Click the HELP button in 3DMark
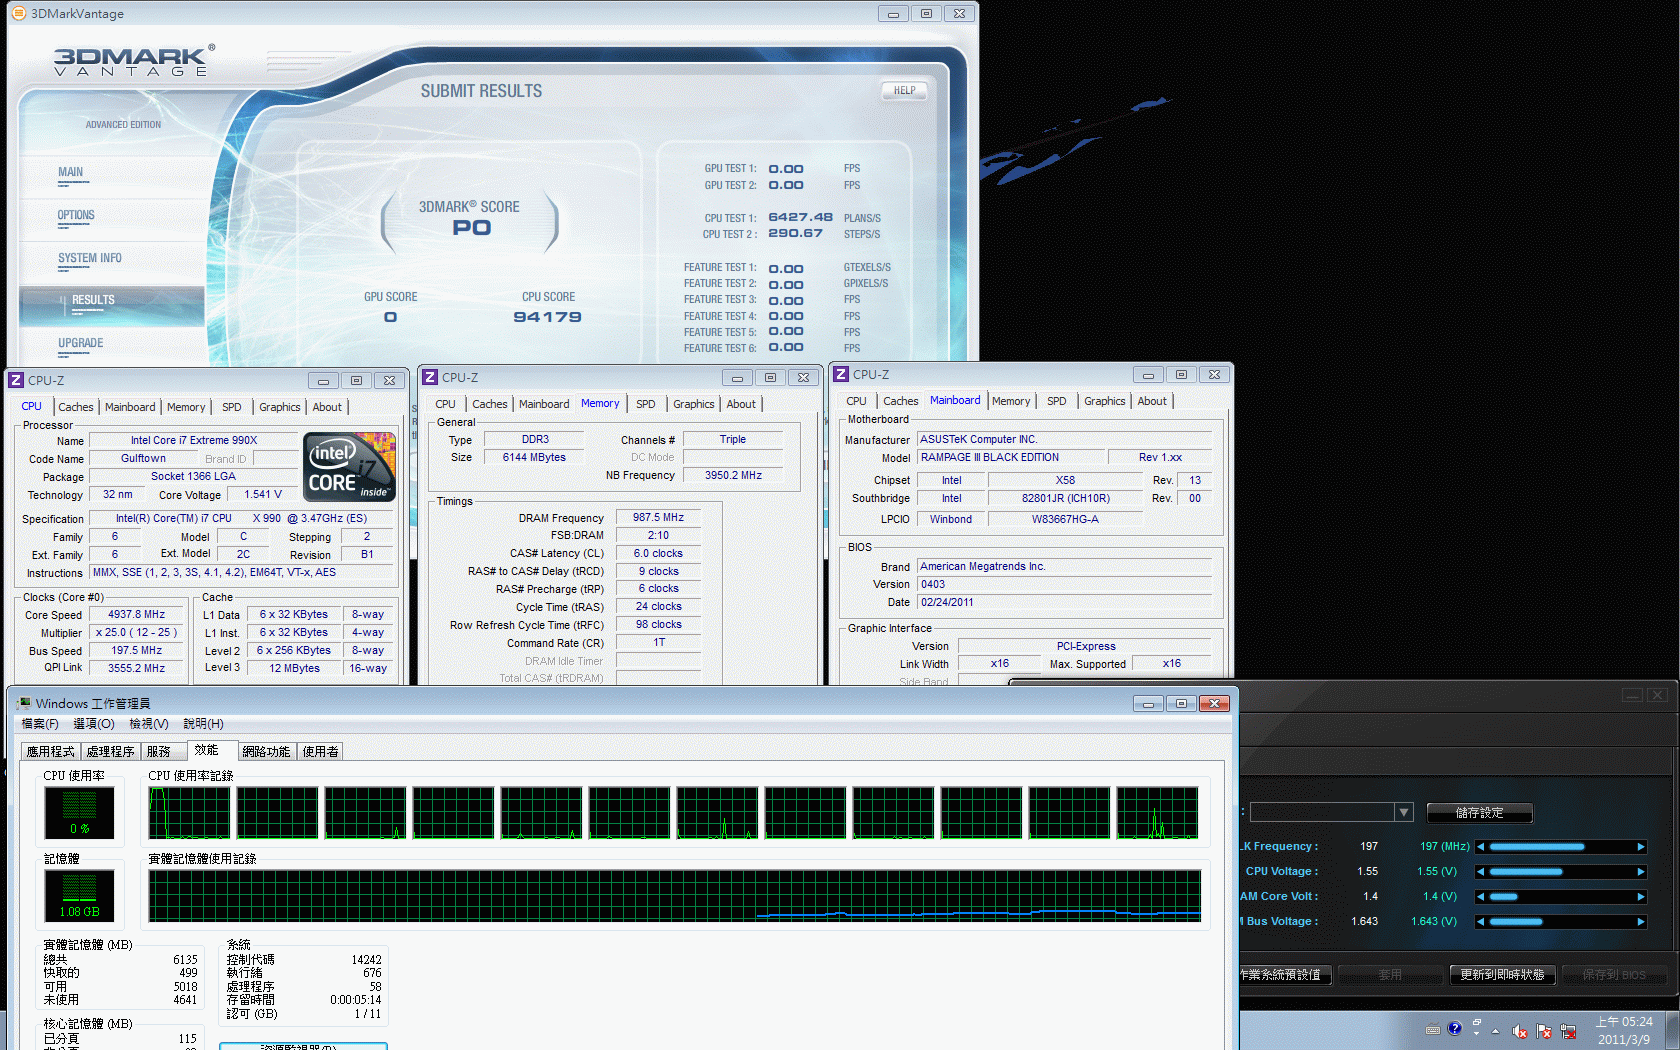Viewport: 1680px width, 1050px height. [x=905, y=90]
